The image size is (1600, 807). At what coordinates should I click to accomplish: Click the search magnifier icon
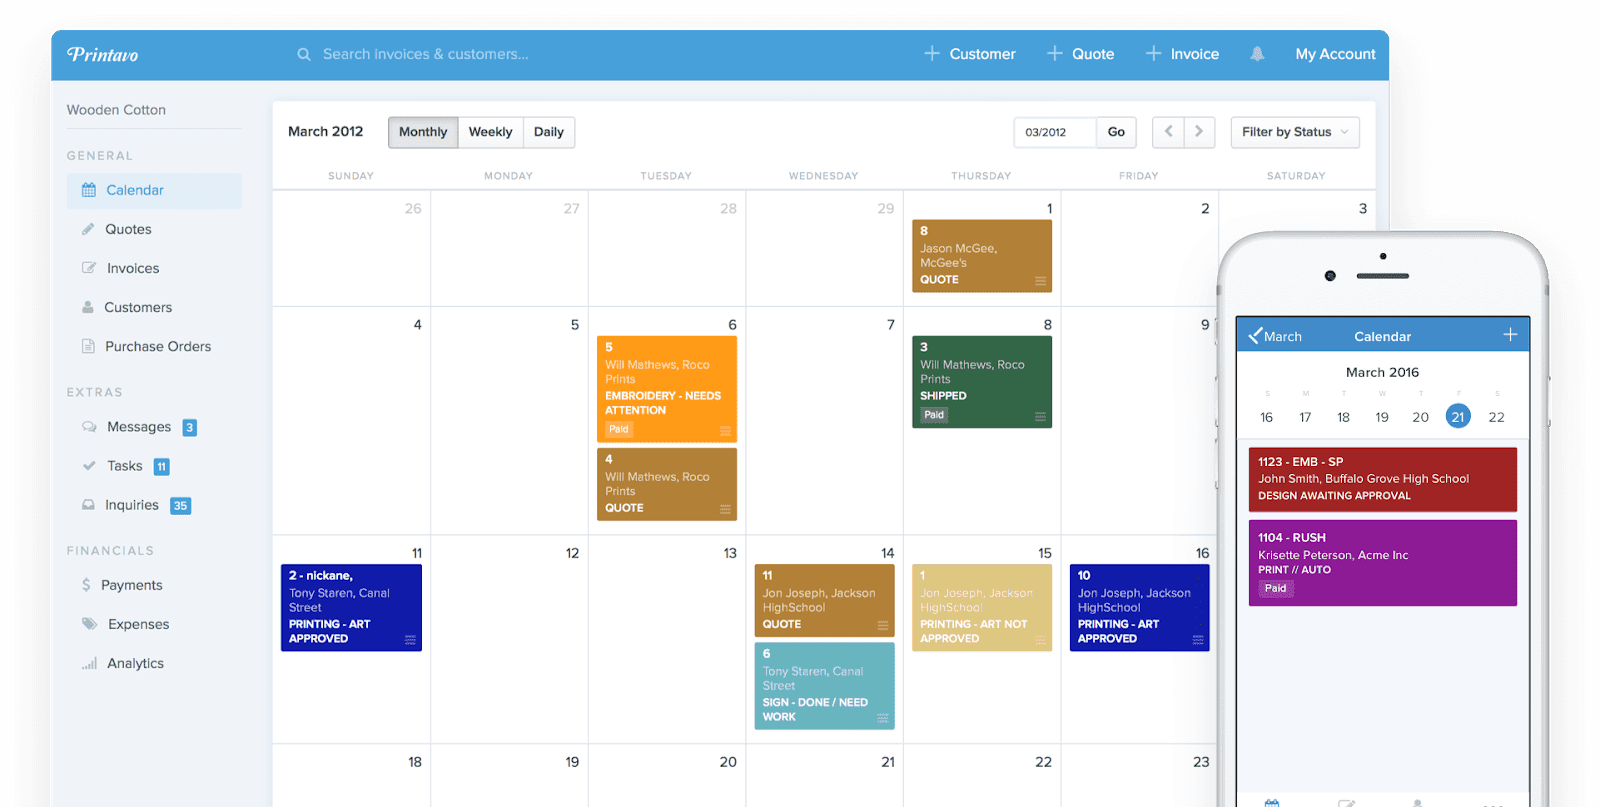pyautogui.click(x=304, y=54)
